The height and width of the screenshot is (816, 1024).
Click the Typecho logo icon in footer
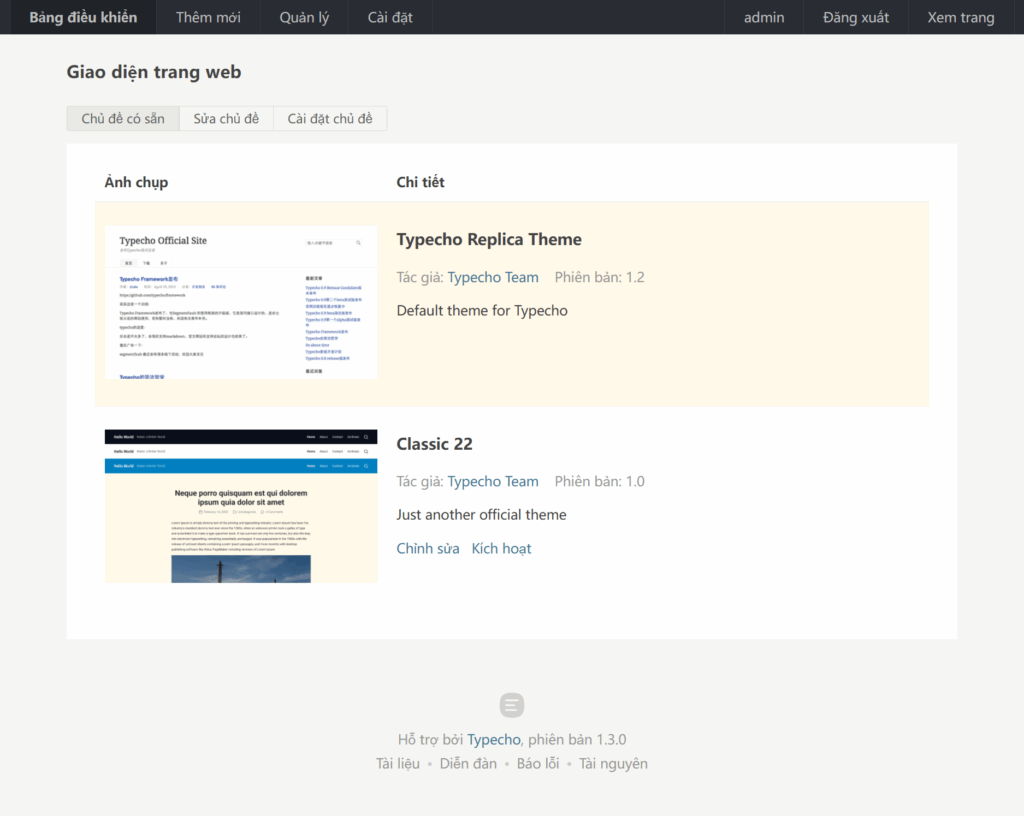[512, 705]
